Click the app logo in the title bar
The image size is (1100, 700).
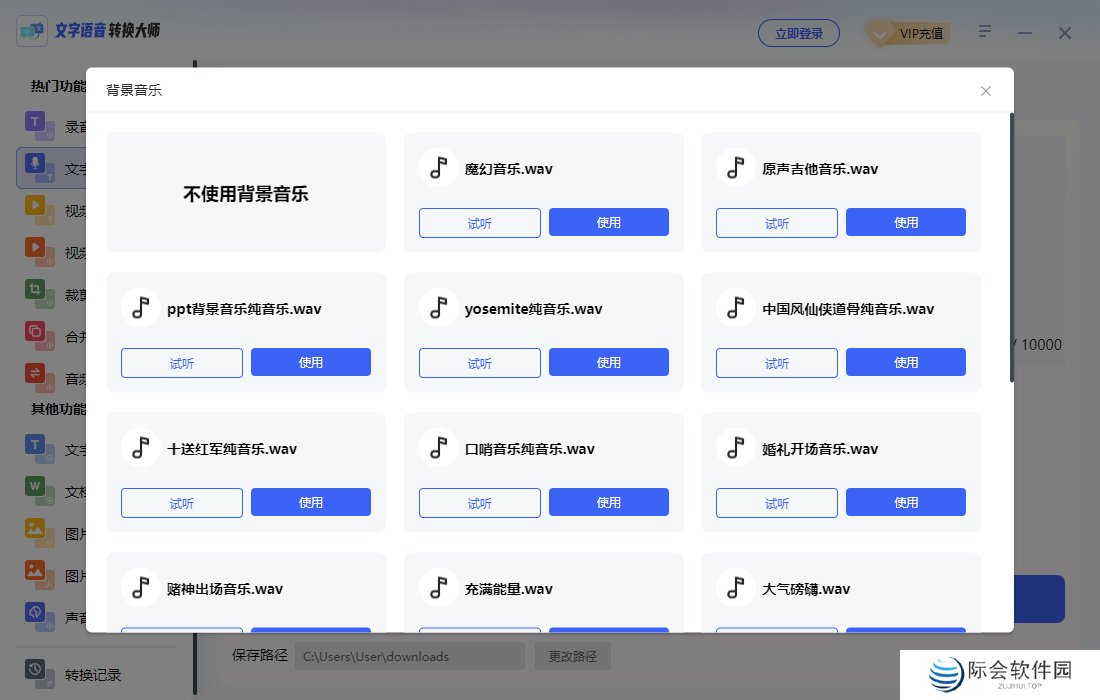coord(32,30)
